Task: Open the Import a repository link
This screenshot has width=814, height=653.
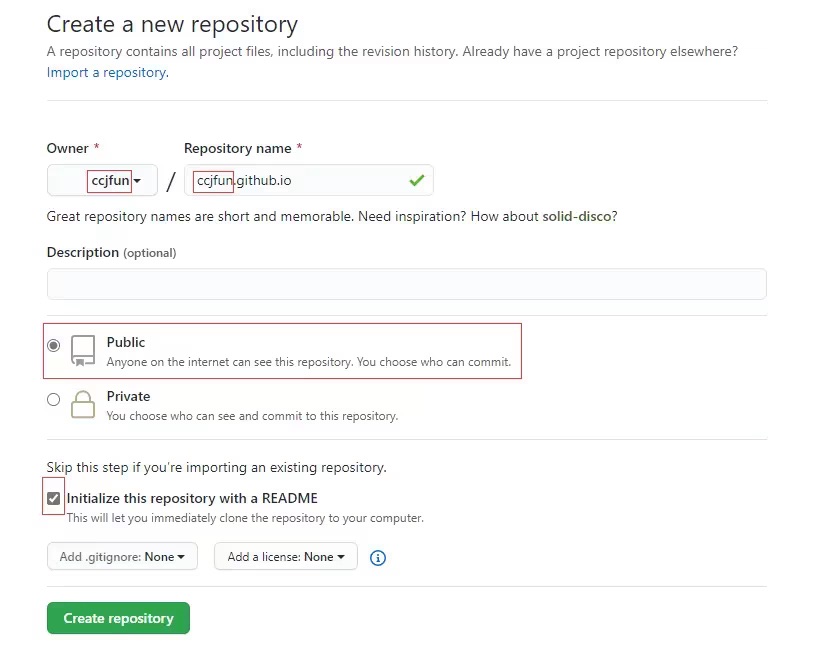Action: pyautogui.click(x=107, y=73)
